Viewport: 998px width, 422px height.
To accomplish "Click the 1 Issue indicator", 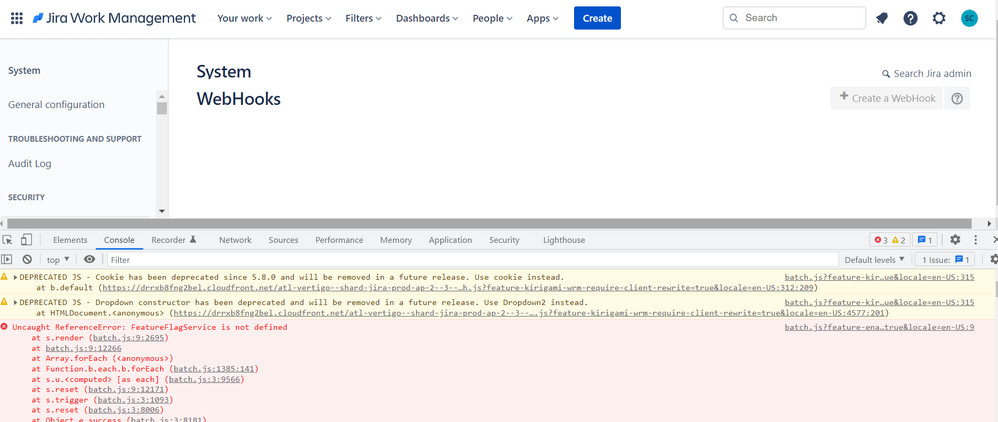I will pyautogui.click(x=944, y=260).
